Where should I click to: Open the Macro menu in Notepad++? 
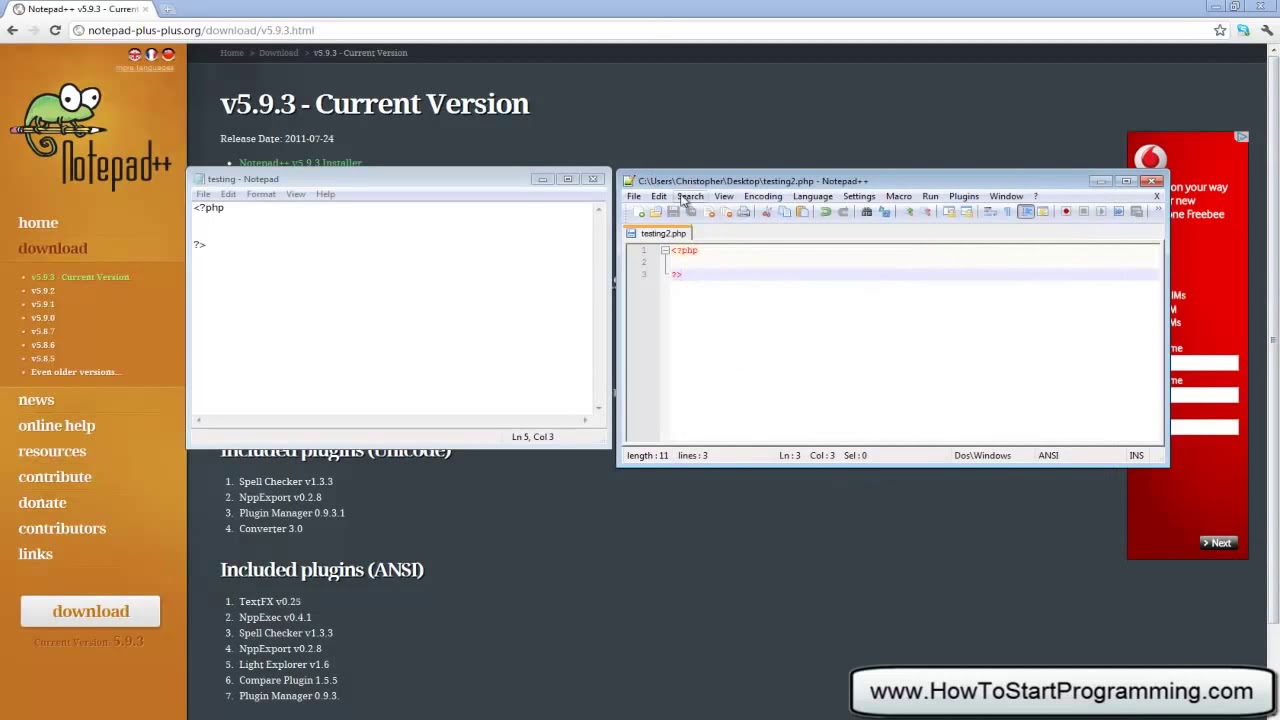point(898,196)
